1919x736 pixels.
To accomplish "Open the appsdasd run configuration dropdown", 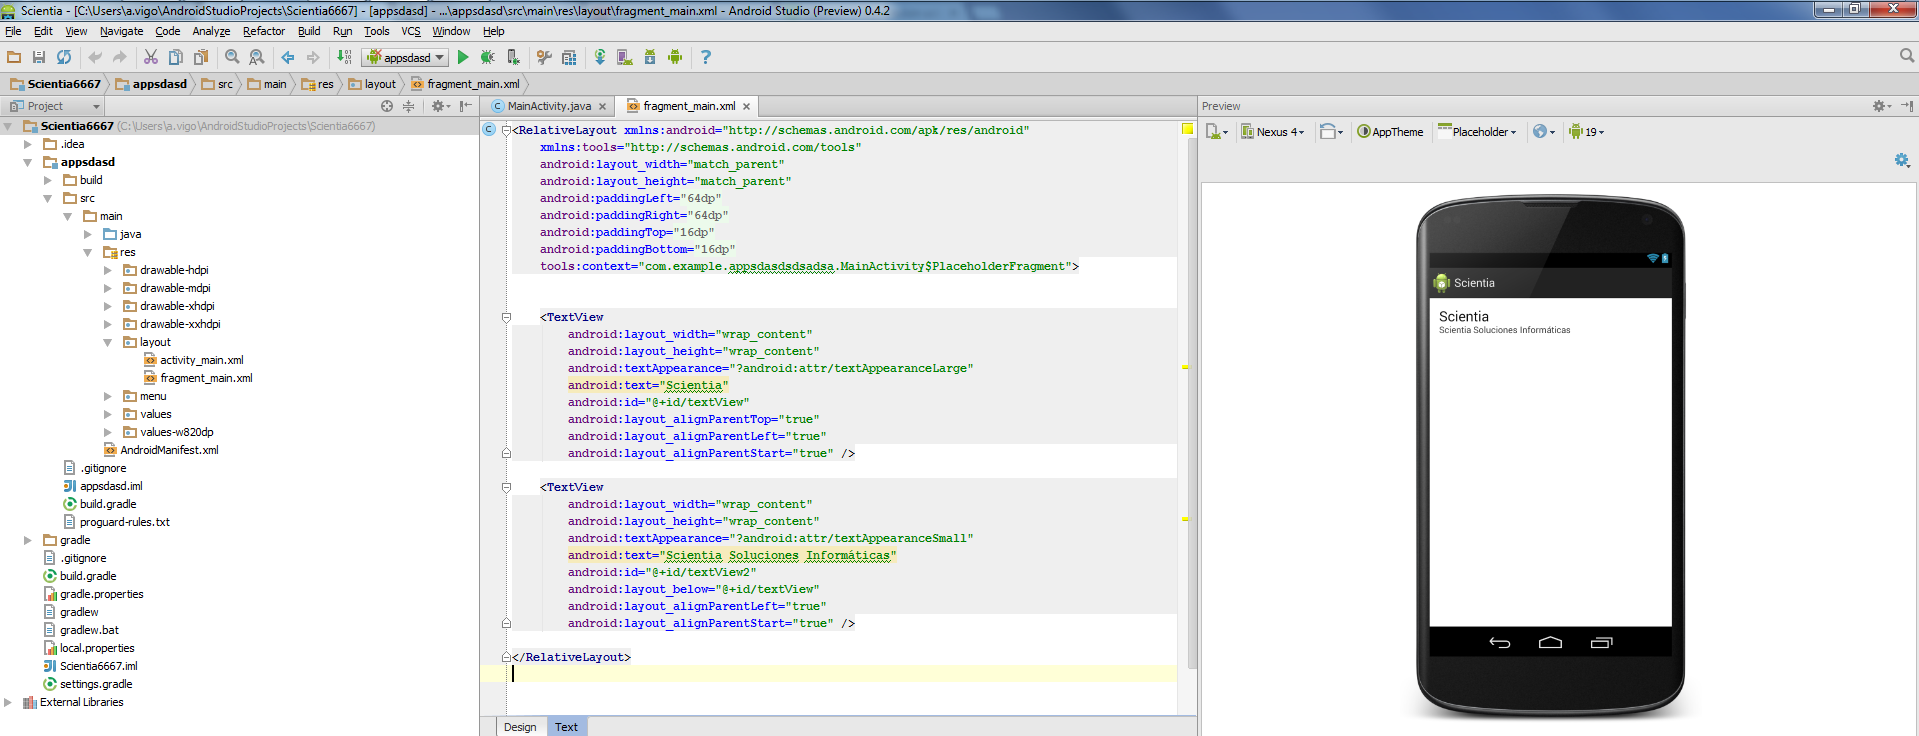I will coord(407,57).
